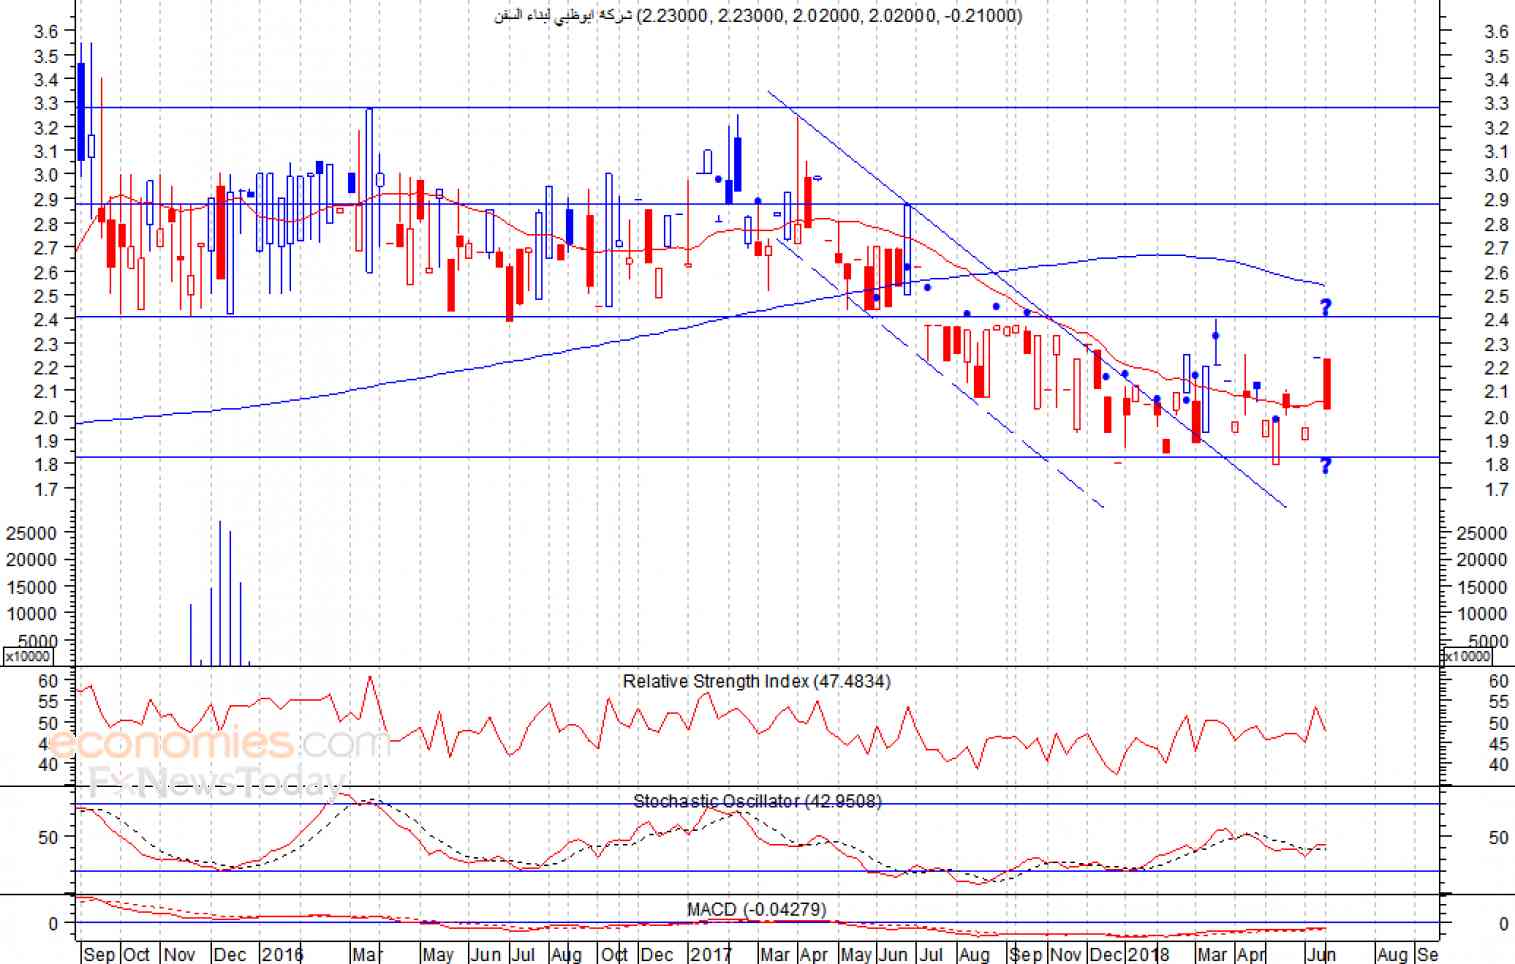The image size is (1515, 964).
Task: Click the 20000 label on right volume axis
Action: point(1482,560)
